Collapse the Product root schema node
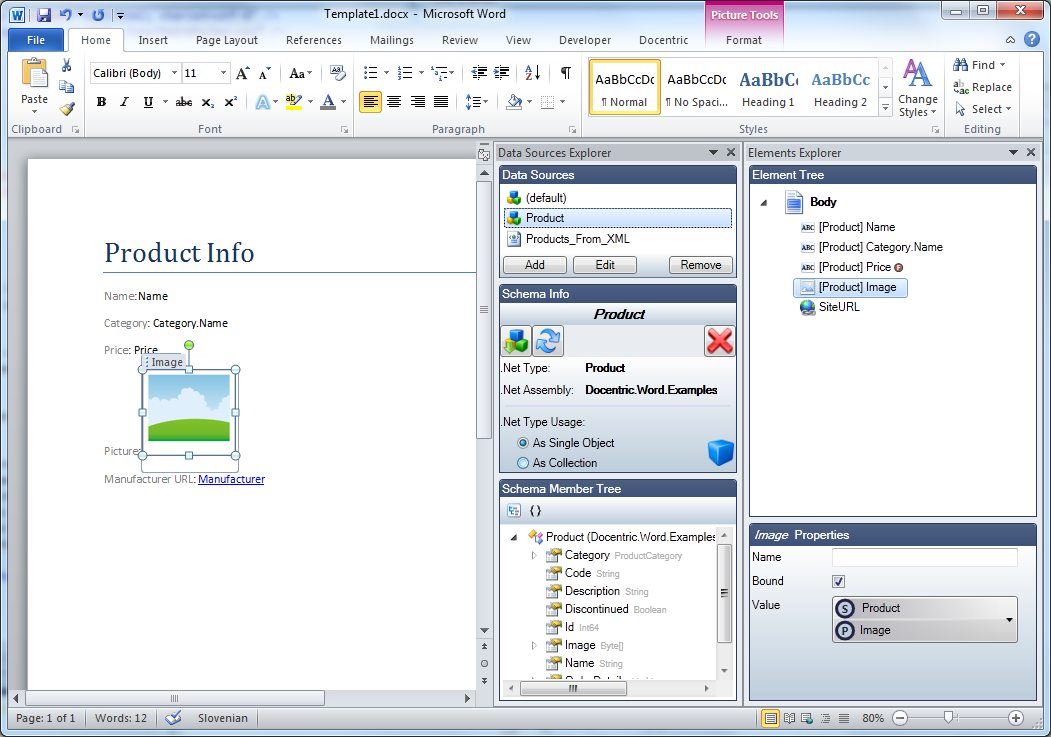The image size is (1051, 737). point(514,537)
